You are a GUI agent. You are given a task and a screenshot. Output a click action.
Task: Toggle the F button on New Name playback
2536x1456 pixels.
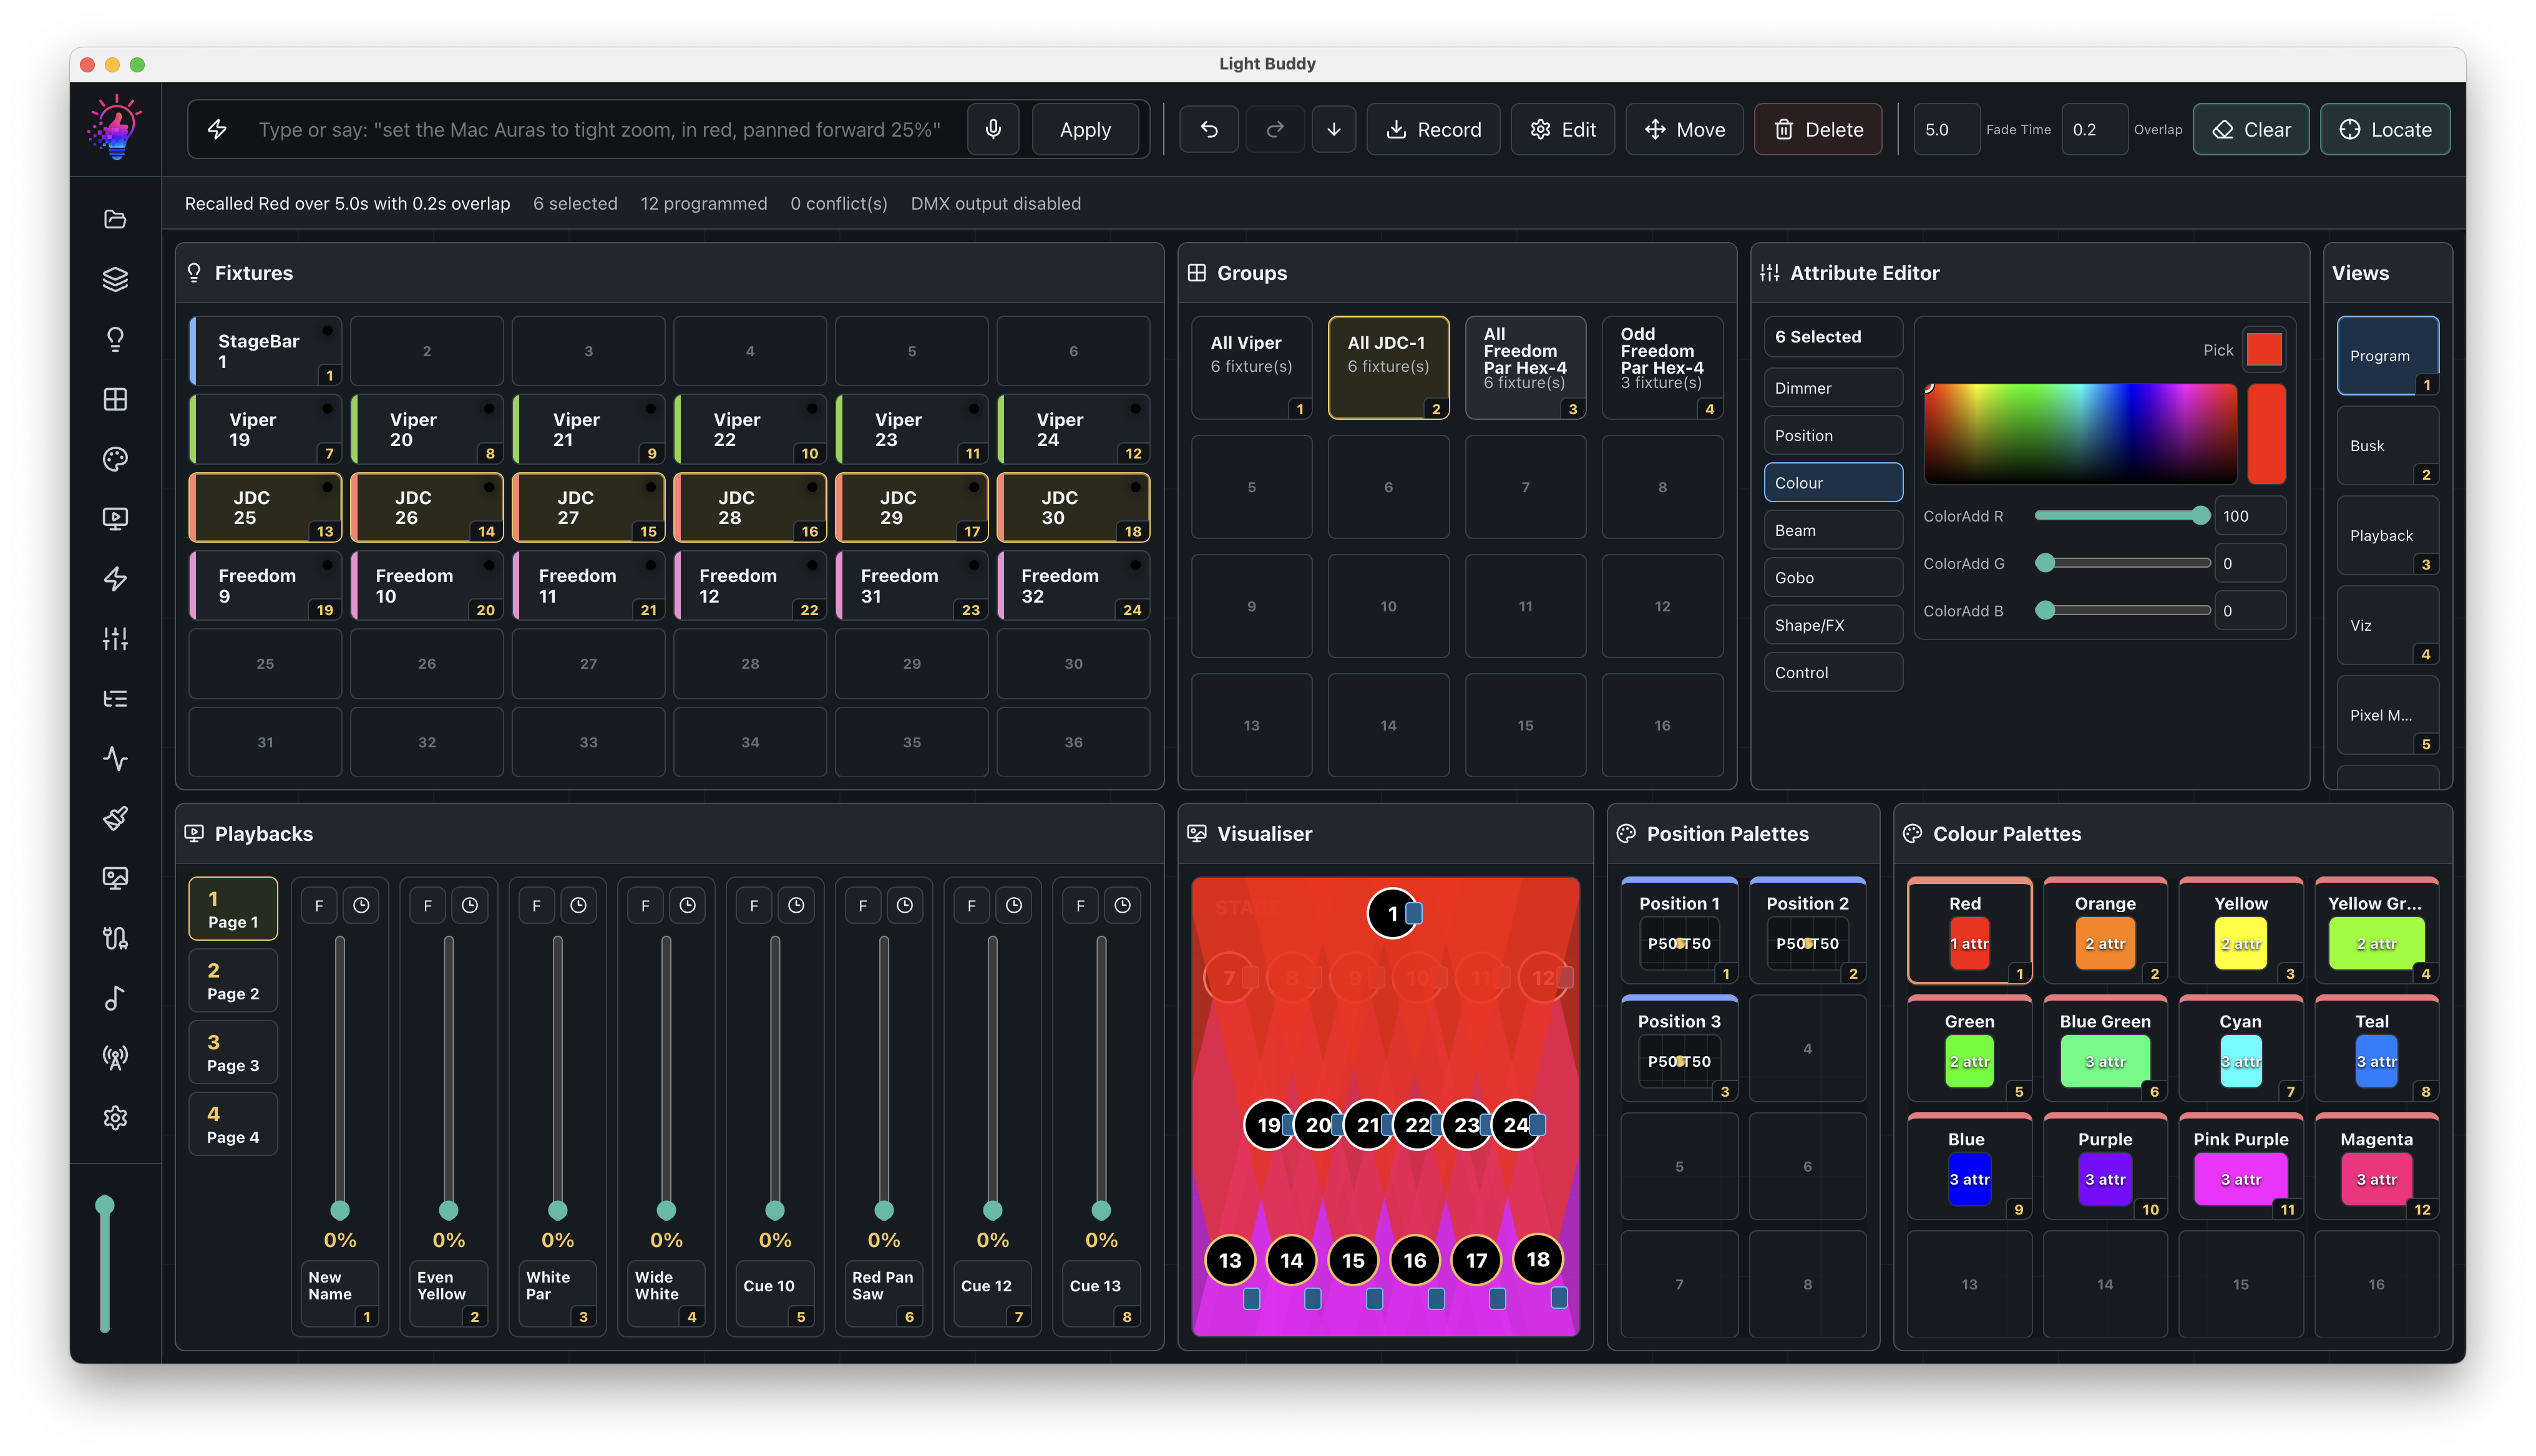click(319, 905)
